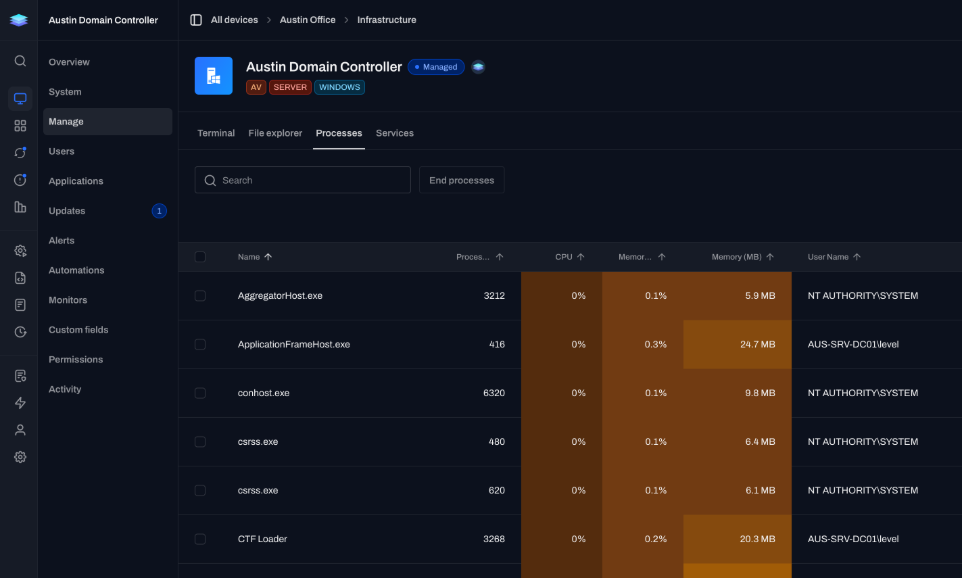Check the ApplicationFrameHost.exe row checkbox
This screenshot has width=962, height=578.
point(200,344)
